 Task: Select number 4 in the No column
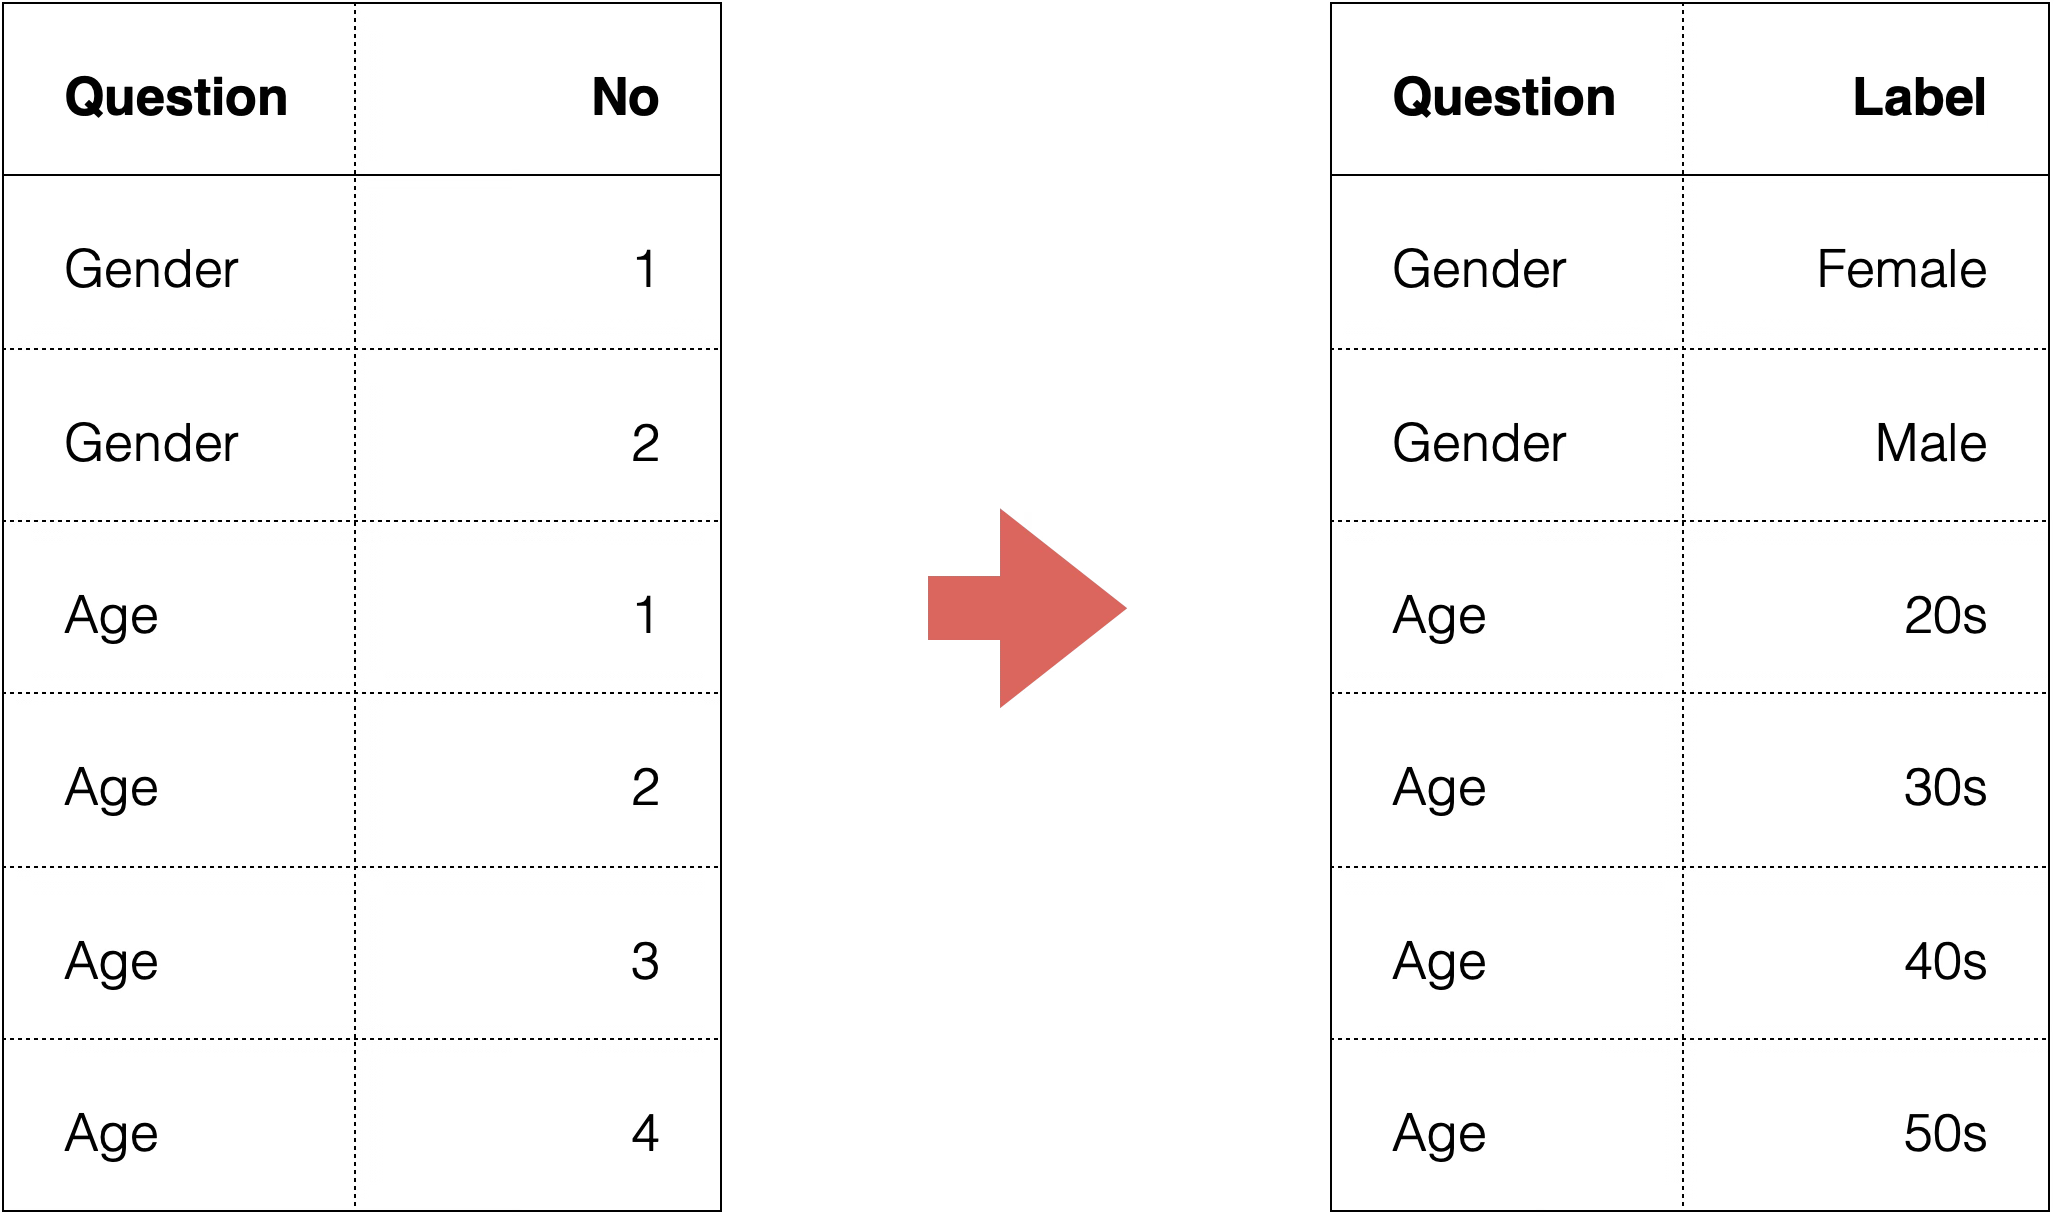pos(645,1133)
